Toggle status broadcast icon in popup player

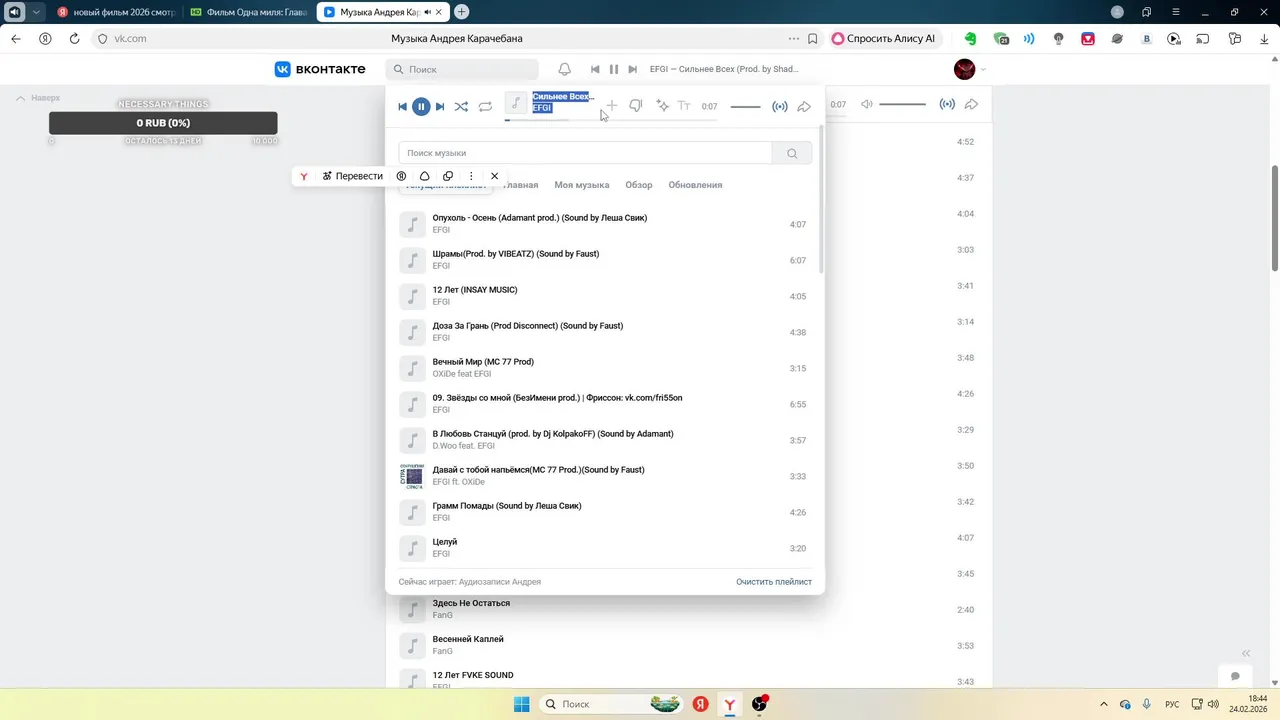780,106
